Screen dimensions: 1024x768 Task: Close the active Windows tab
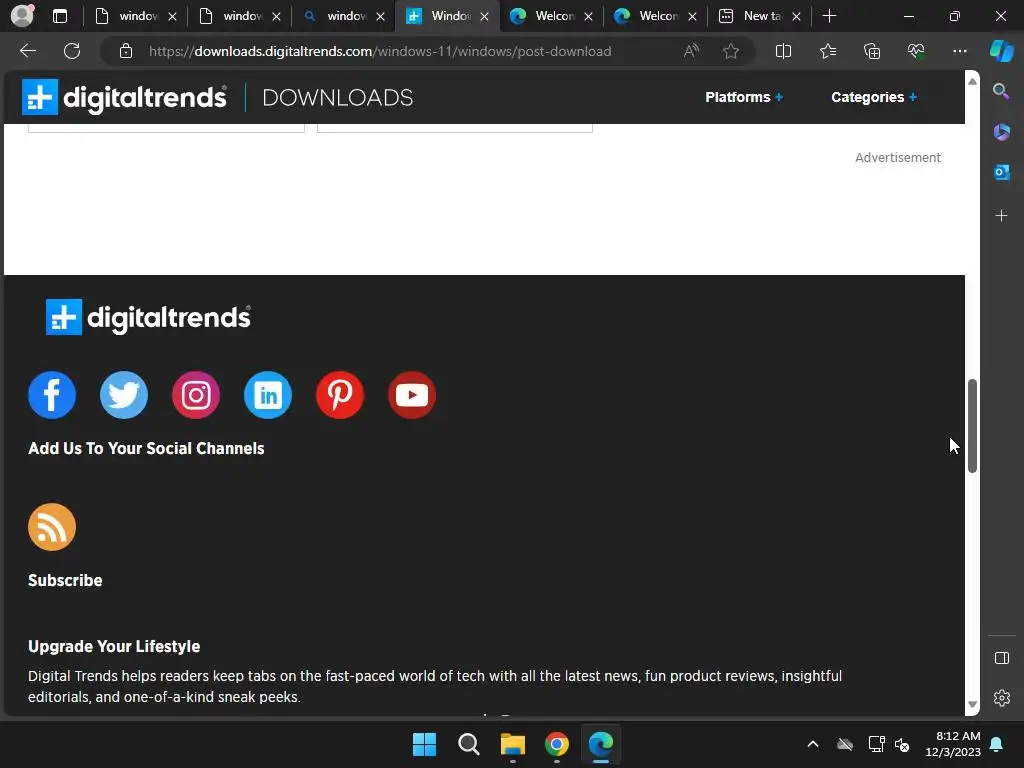pos(485,16)
